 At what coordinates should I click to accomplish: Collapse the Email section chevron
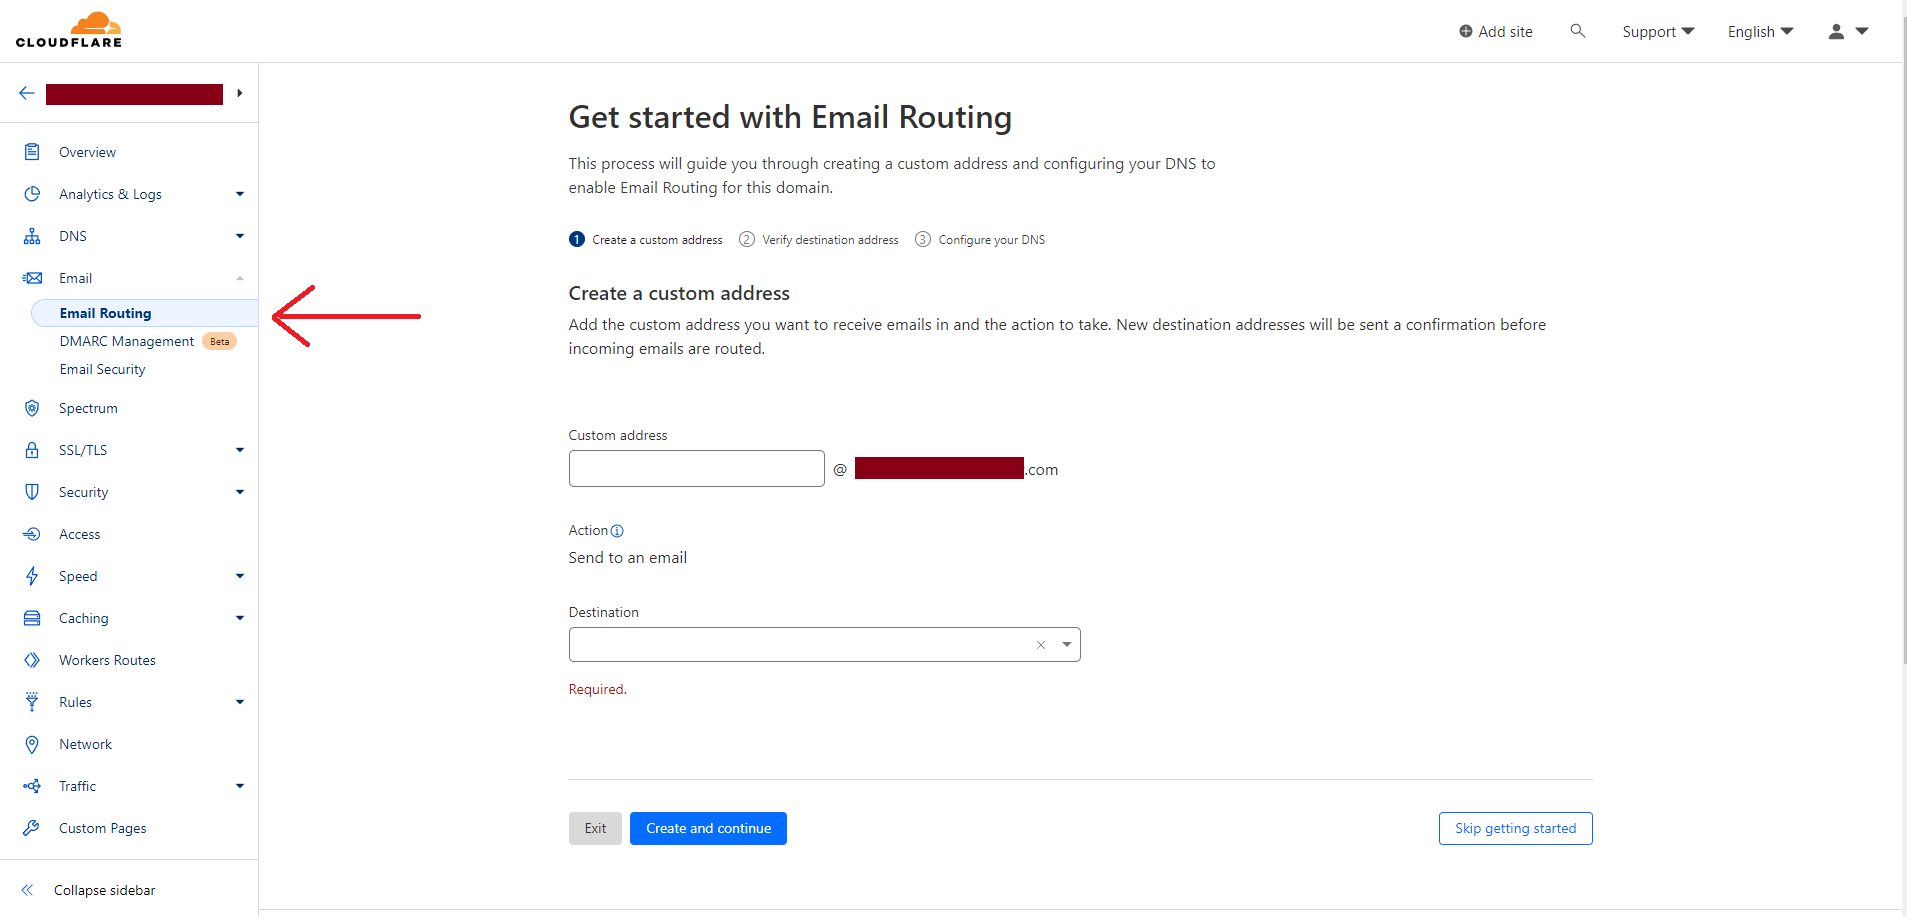239,277
